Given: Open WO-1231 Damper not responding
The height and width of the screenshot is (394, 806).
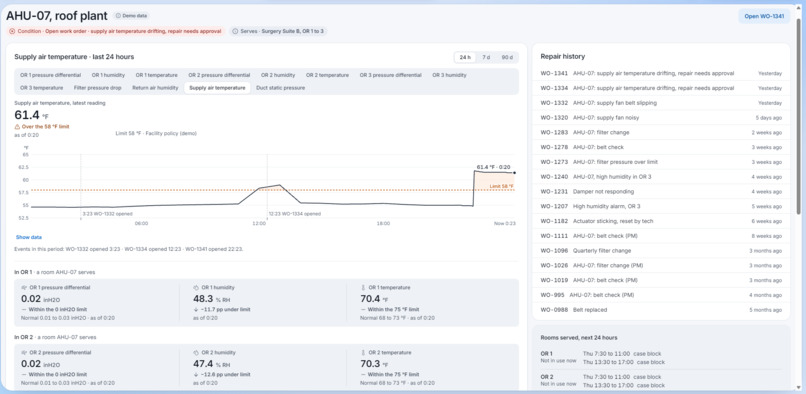Looking at the screenshot, I should click(x=661, y=192).
